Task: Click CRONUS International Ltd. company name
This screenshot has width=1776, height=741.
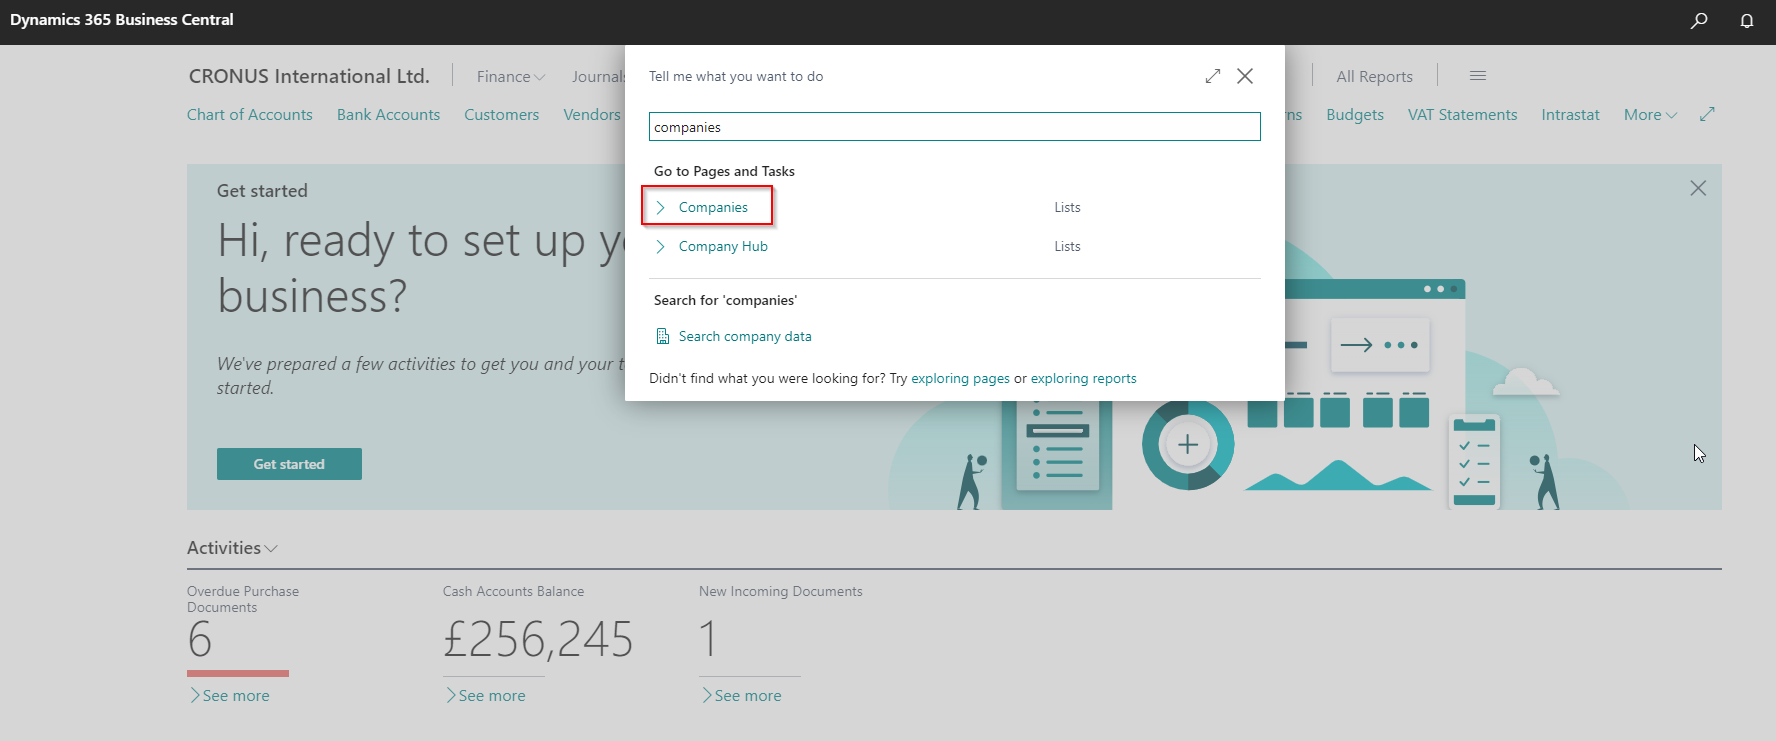Action: click(309, 76)
